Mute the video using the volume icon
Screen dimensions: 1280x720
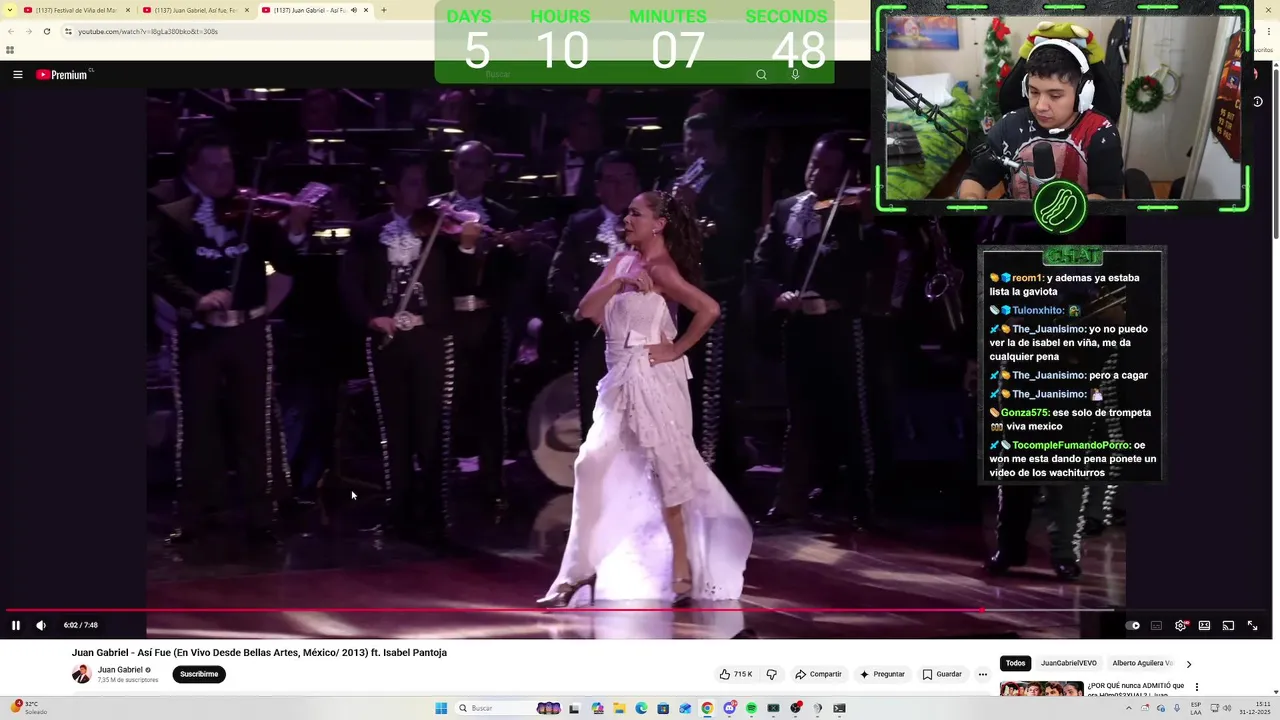41,625
